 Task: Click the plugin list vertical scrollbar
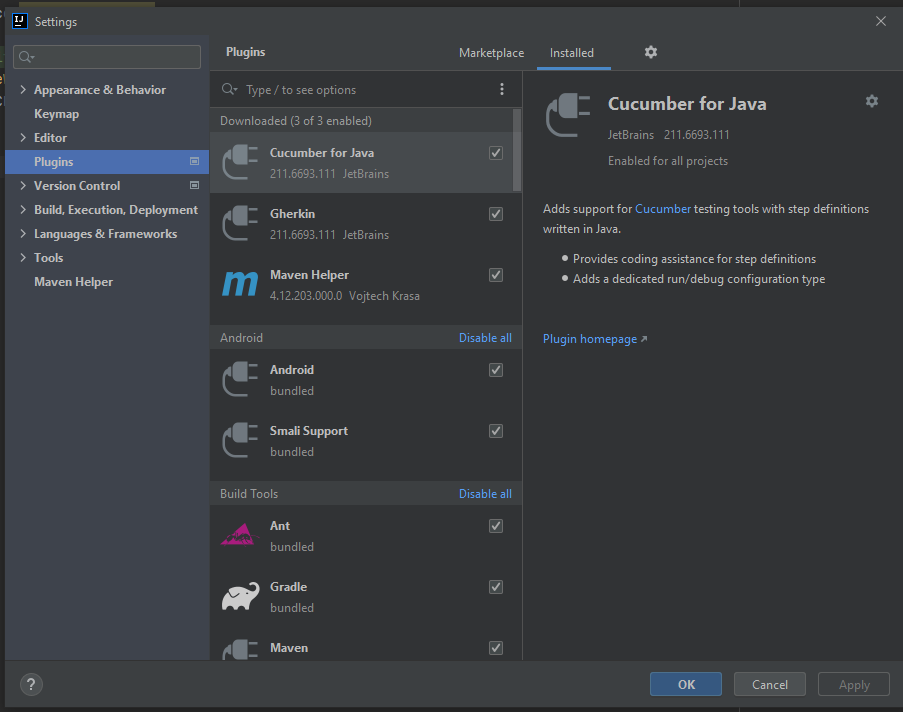click(517, 150)
